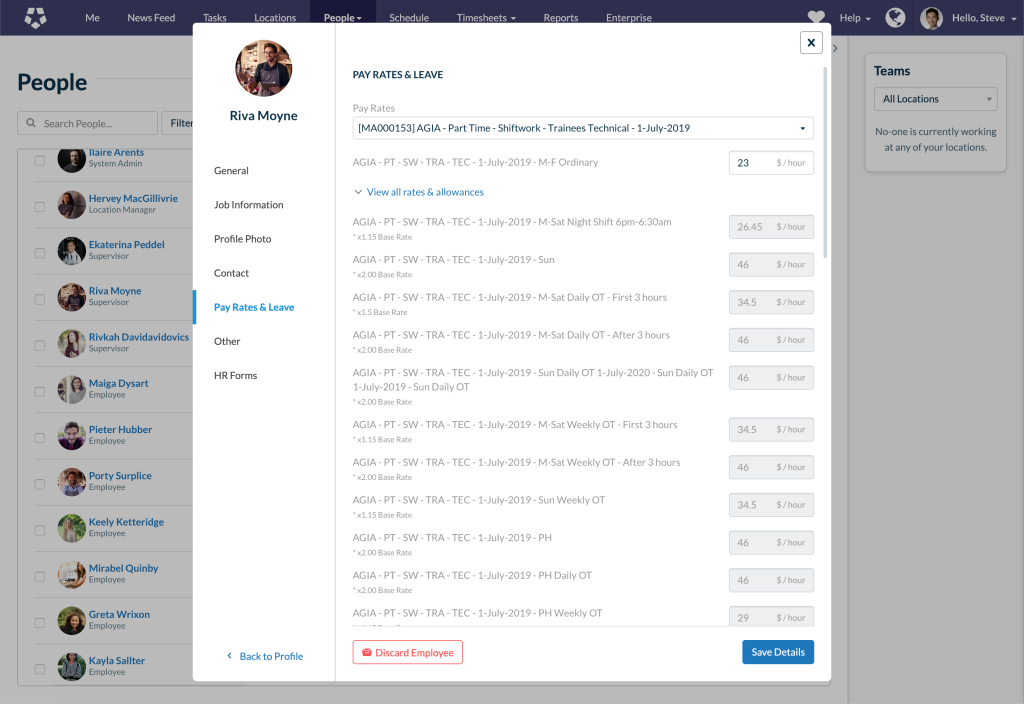The height and width of the screenshot is (704, 1024).
Task: Click the dialog's vertical scrollbar
Action: [825, 160]
